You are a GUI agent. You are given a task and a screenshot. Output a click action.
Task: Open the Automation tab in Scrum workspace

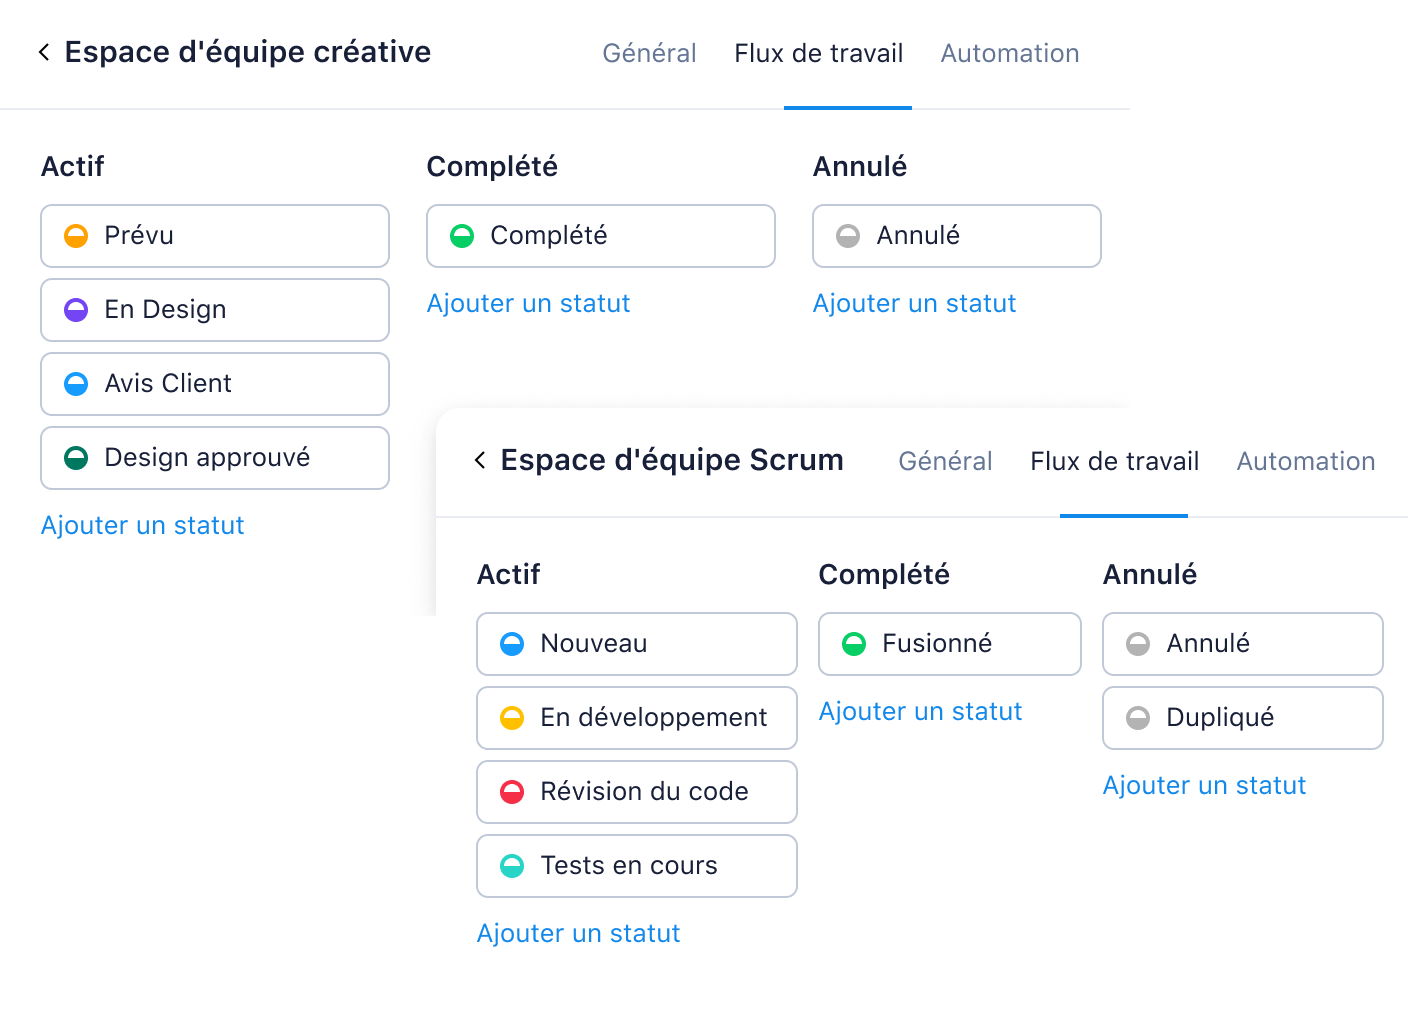pyautogui.click(x=1305, y=461)
